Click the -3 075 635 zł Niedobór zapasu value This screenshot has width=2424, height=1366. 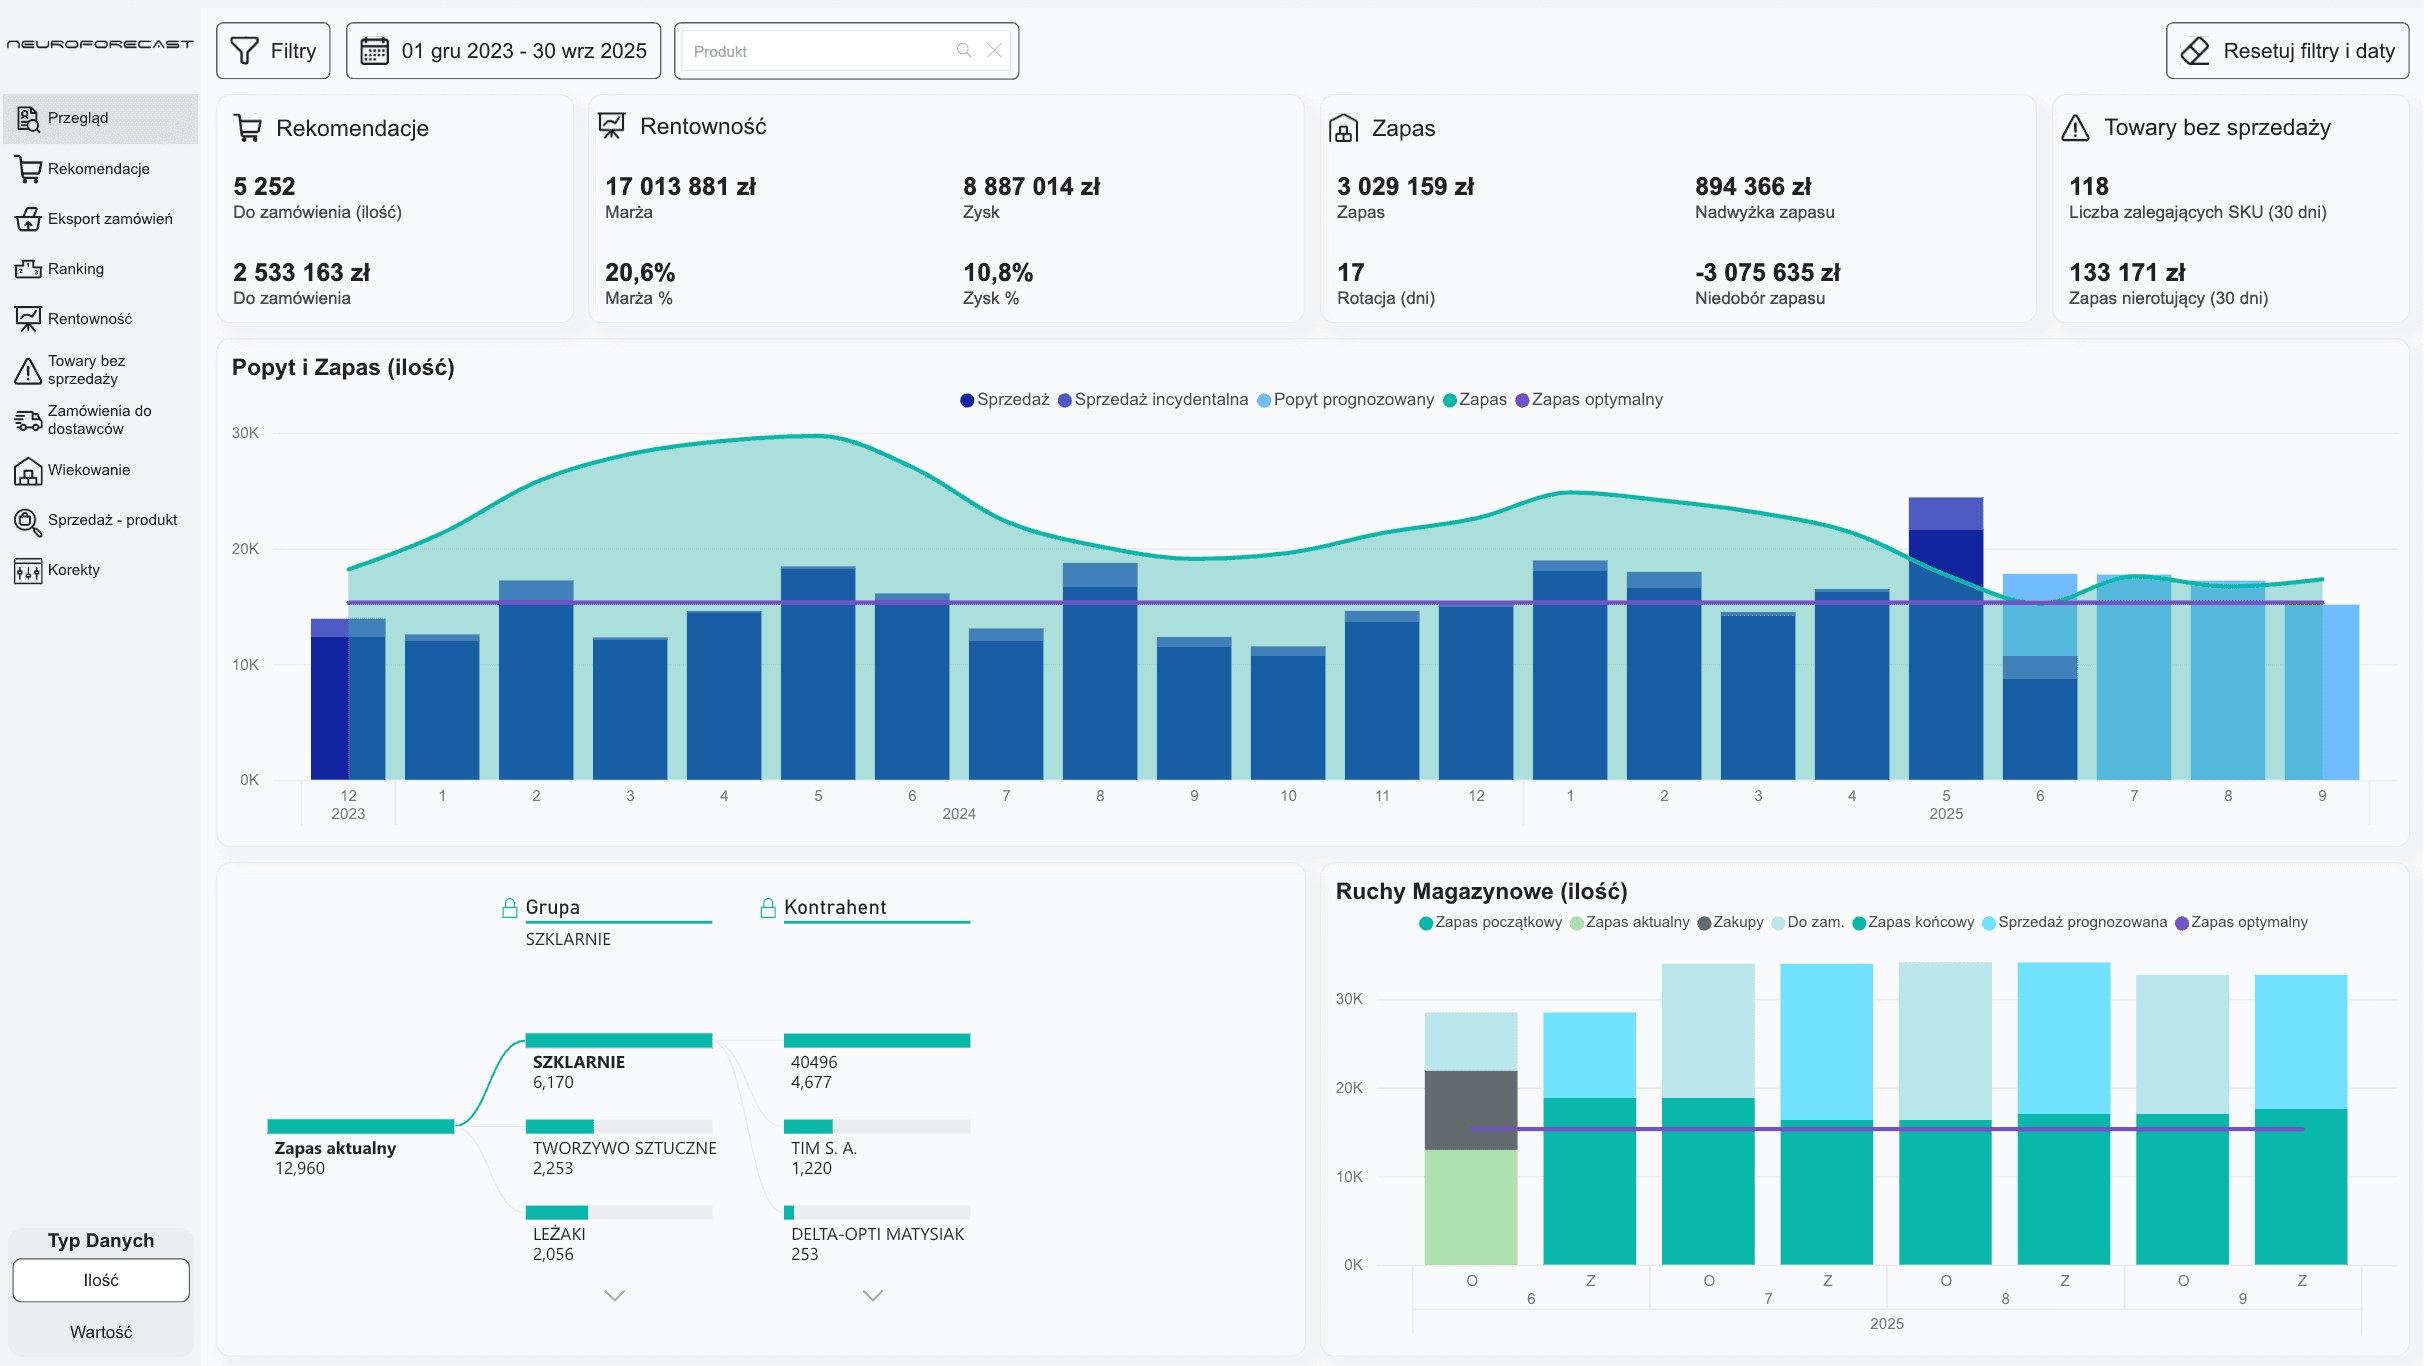pos(1767,273)
